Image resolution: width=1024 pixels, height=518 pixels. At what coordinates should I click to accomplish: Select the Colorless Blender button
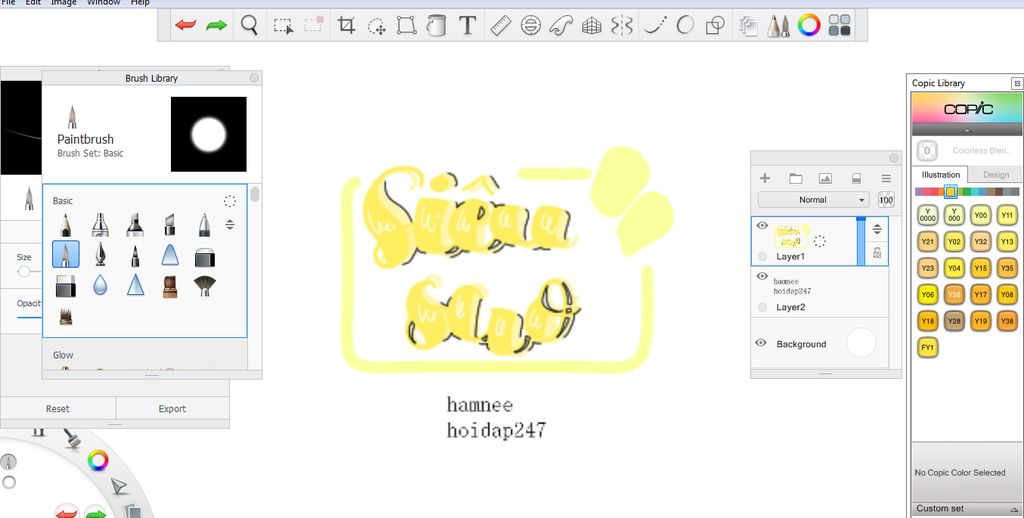tap(927, 150)
